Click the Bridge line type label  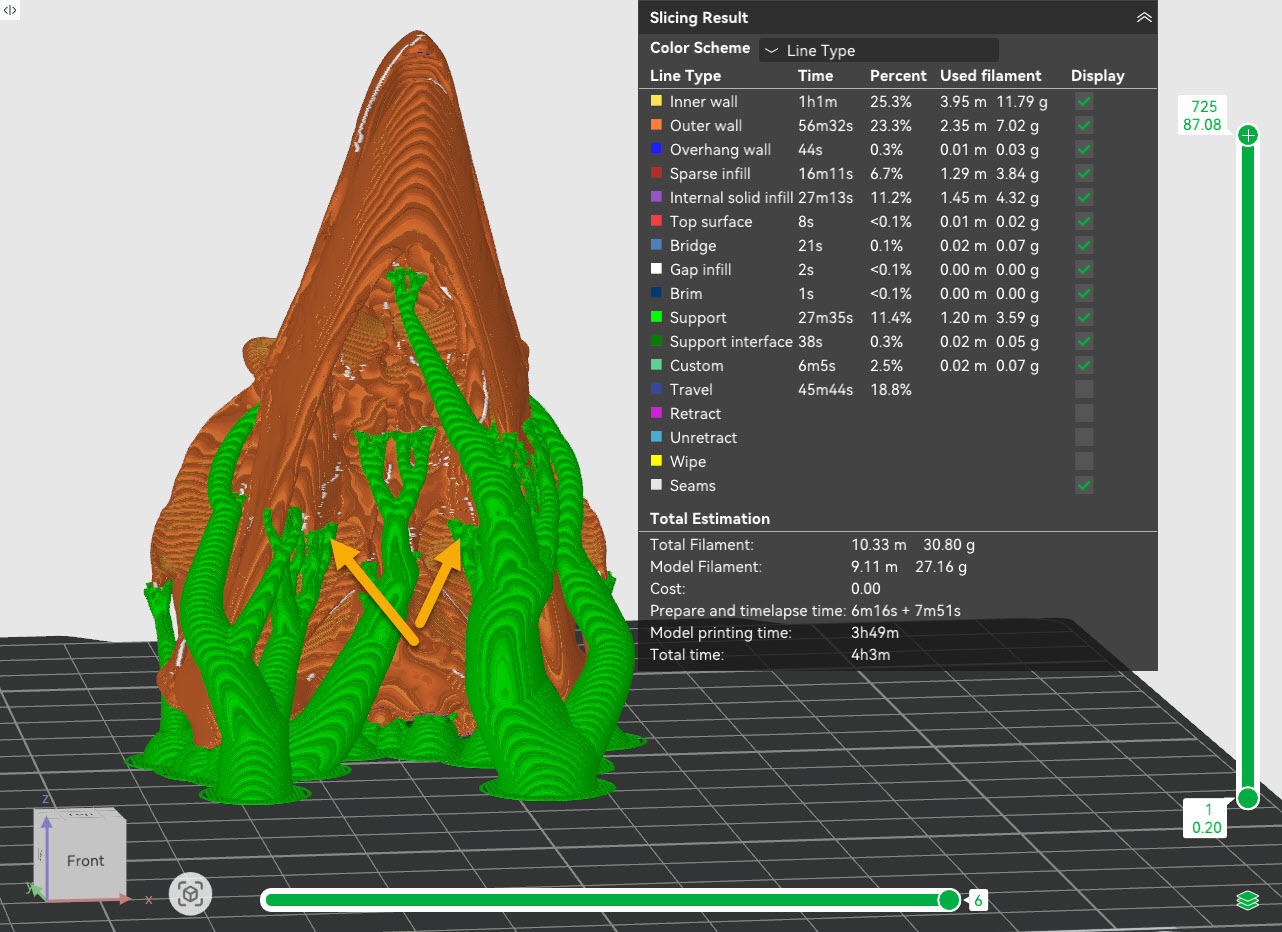tap(693, 245)
